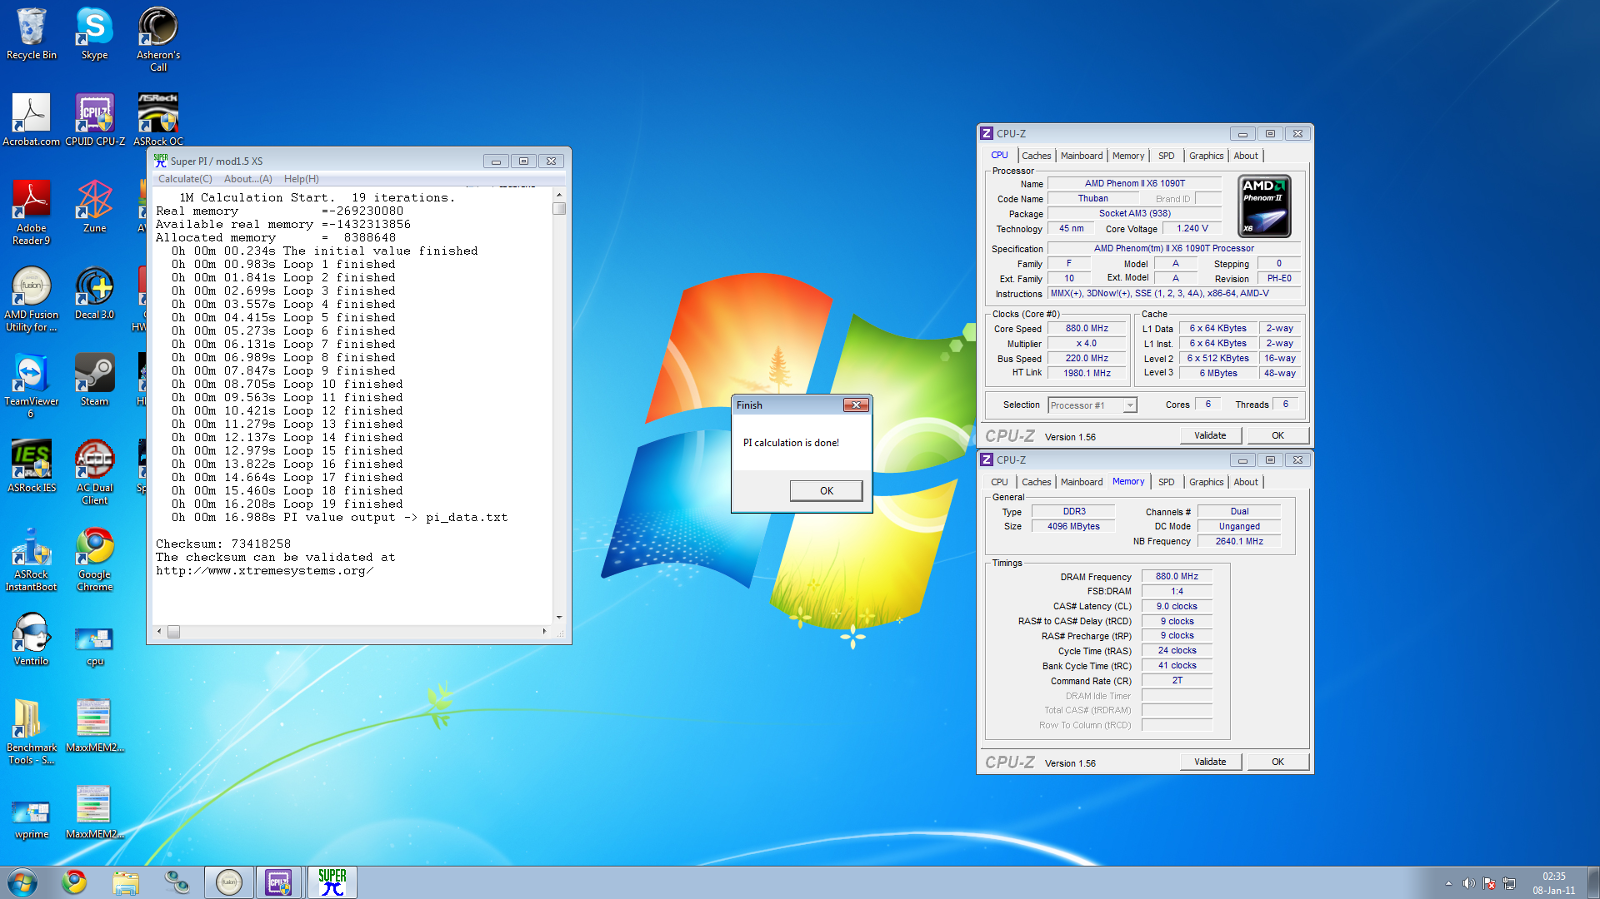Viewport: 1600px width, 899px height.
Task: Open the ASRock IES desktop icon
Action: coord(31,467)
